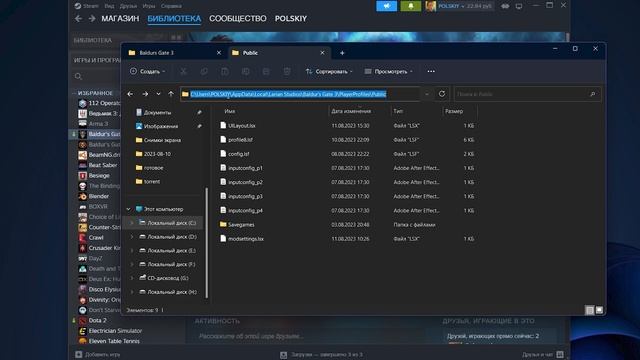Collapse the Этот компьютер tree node
The width and height of the screenshot is (640, 360).
coord(129,209)
